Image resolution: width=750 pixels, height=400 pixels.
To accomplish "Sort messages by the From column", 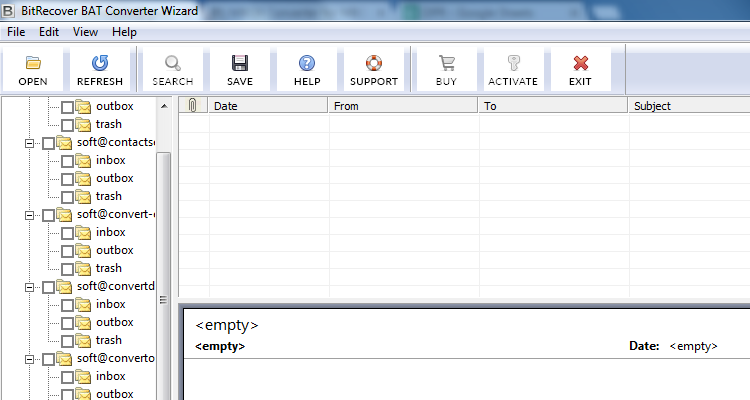I will 403,105.
